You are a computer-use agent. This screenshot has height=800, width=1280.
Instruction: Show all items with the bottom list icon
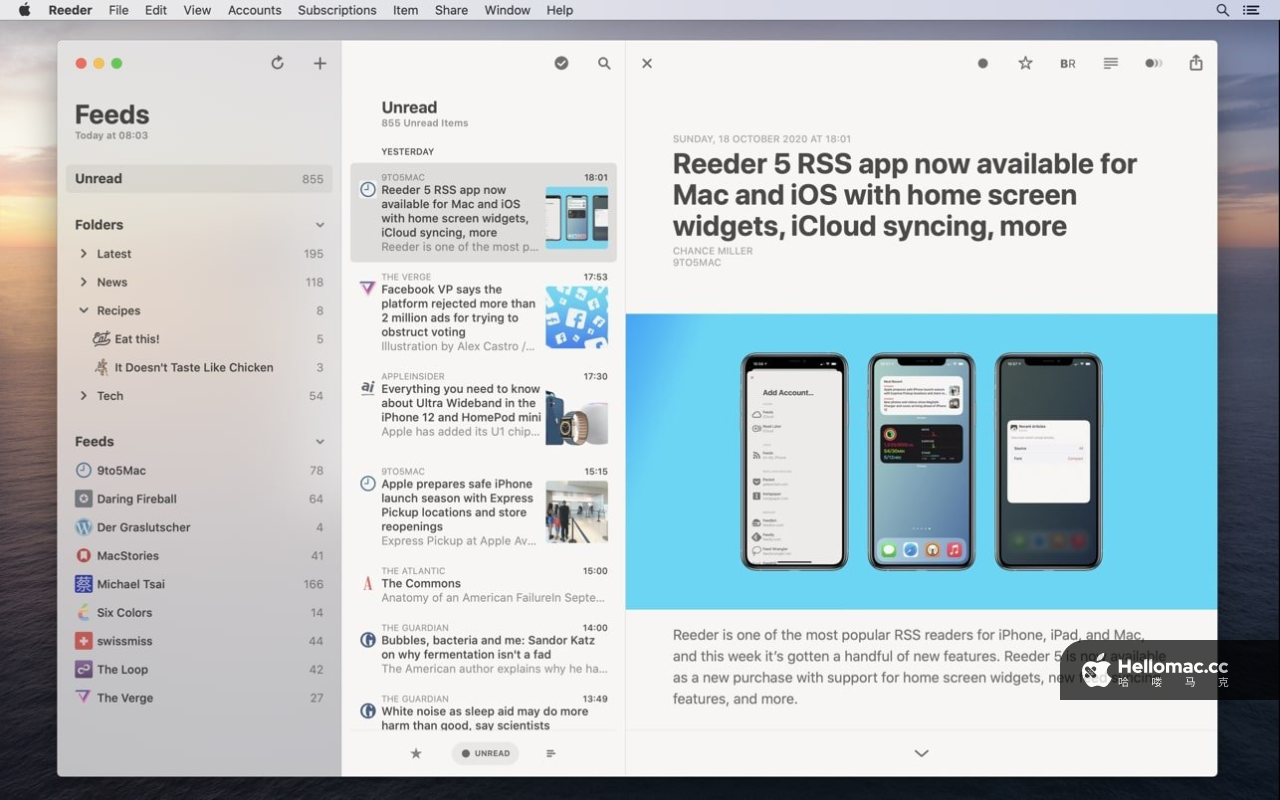pos(551,753)
